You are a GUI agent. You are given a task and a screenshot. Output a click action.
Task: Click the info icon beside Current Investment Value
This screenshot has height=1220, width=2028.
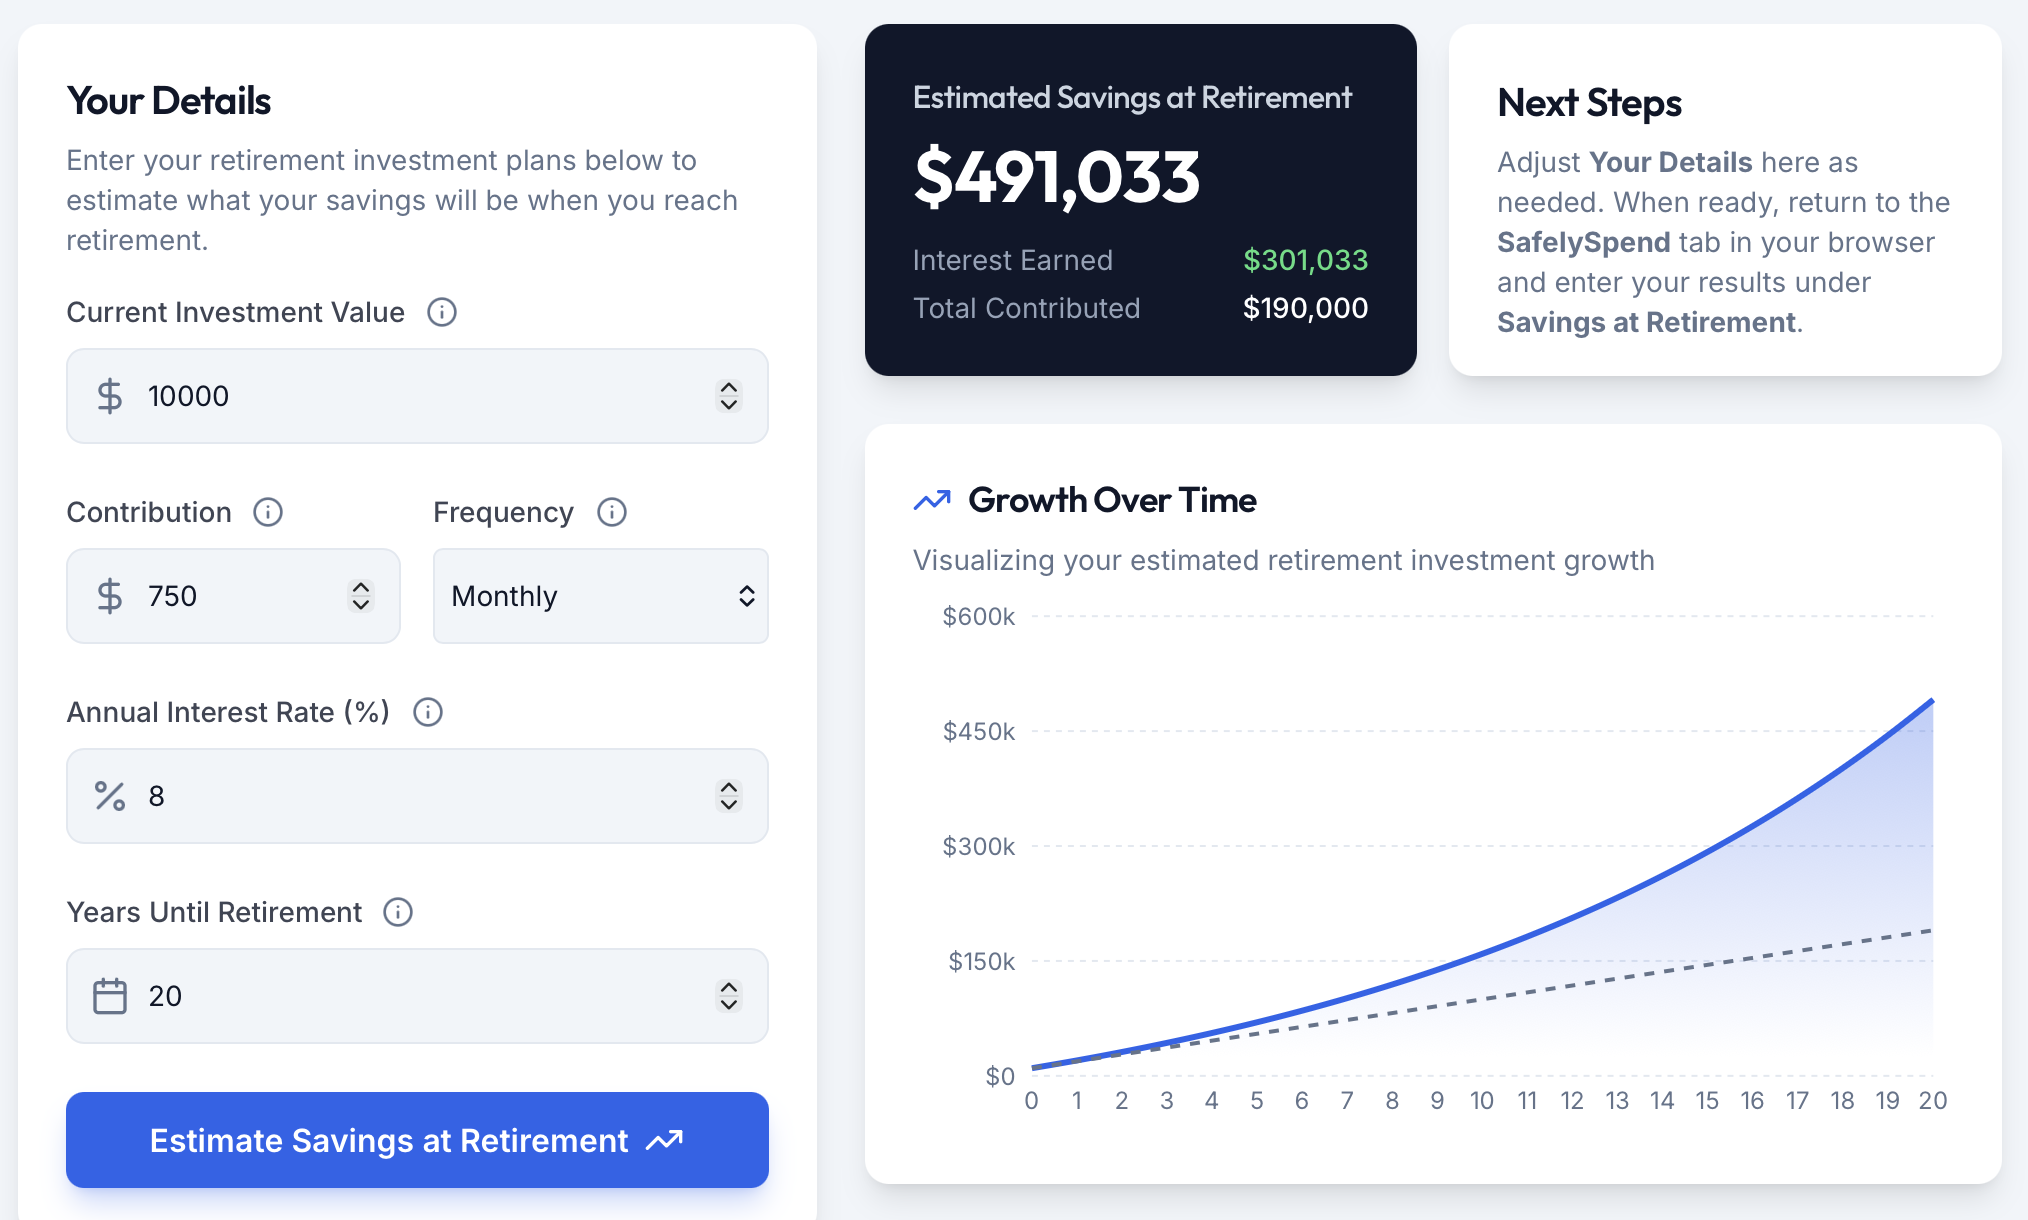[443, 312]
